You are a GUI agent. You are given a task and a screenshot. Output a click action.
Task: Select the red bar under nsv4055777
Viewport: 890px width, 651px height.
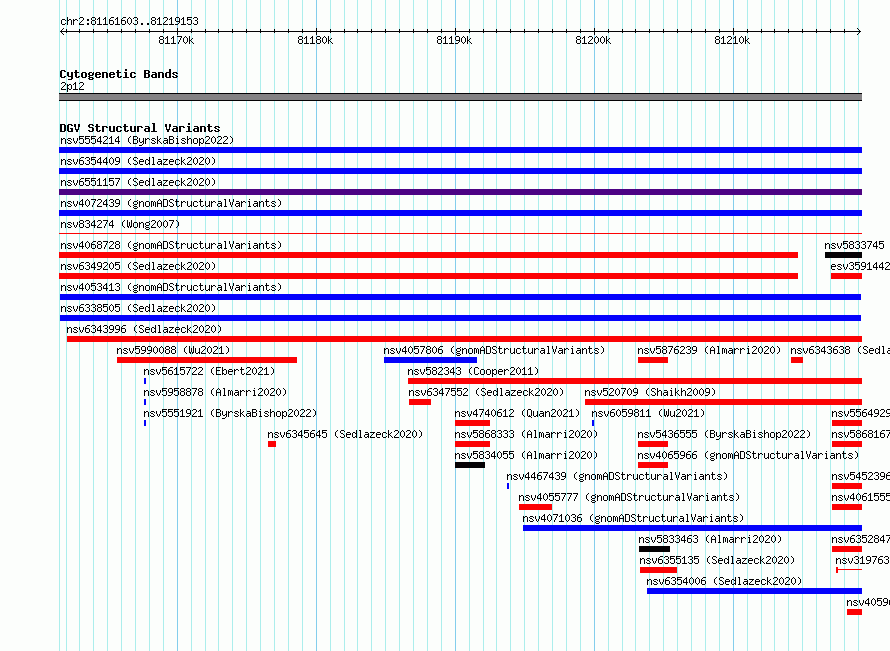535,507
